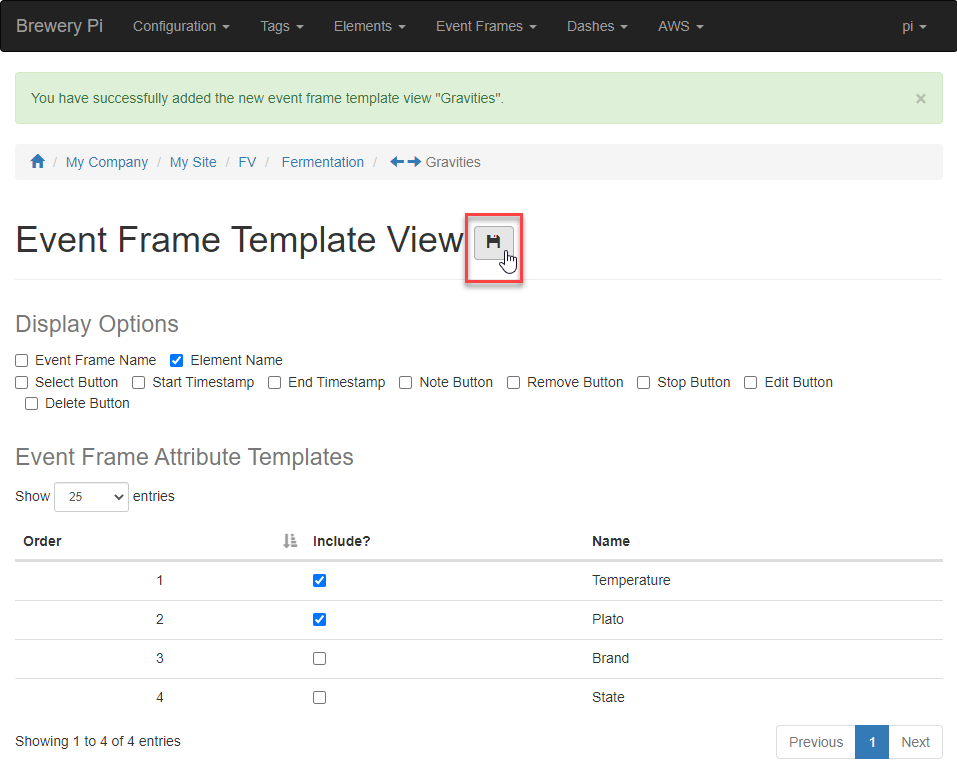This screenshot has height=765, width=957.
Task: Open the Show entries count dropdown
Action: 92,497
